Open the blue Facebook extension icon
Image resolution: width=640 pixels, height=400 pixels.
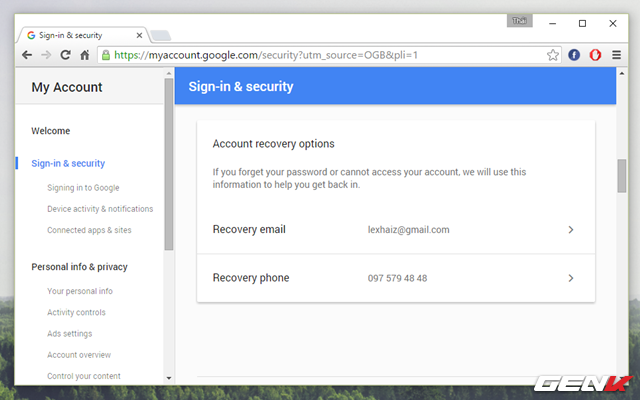point(575,55)
